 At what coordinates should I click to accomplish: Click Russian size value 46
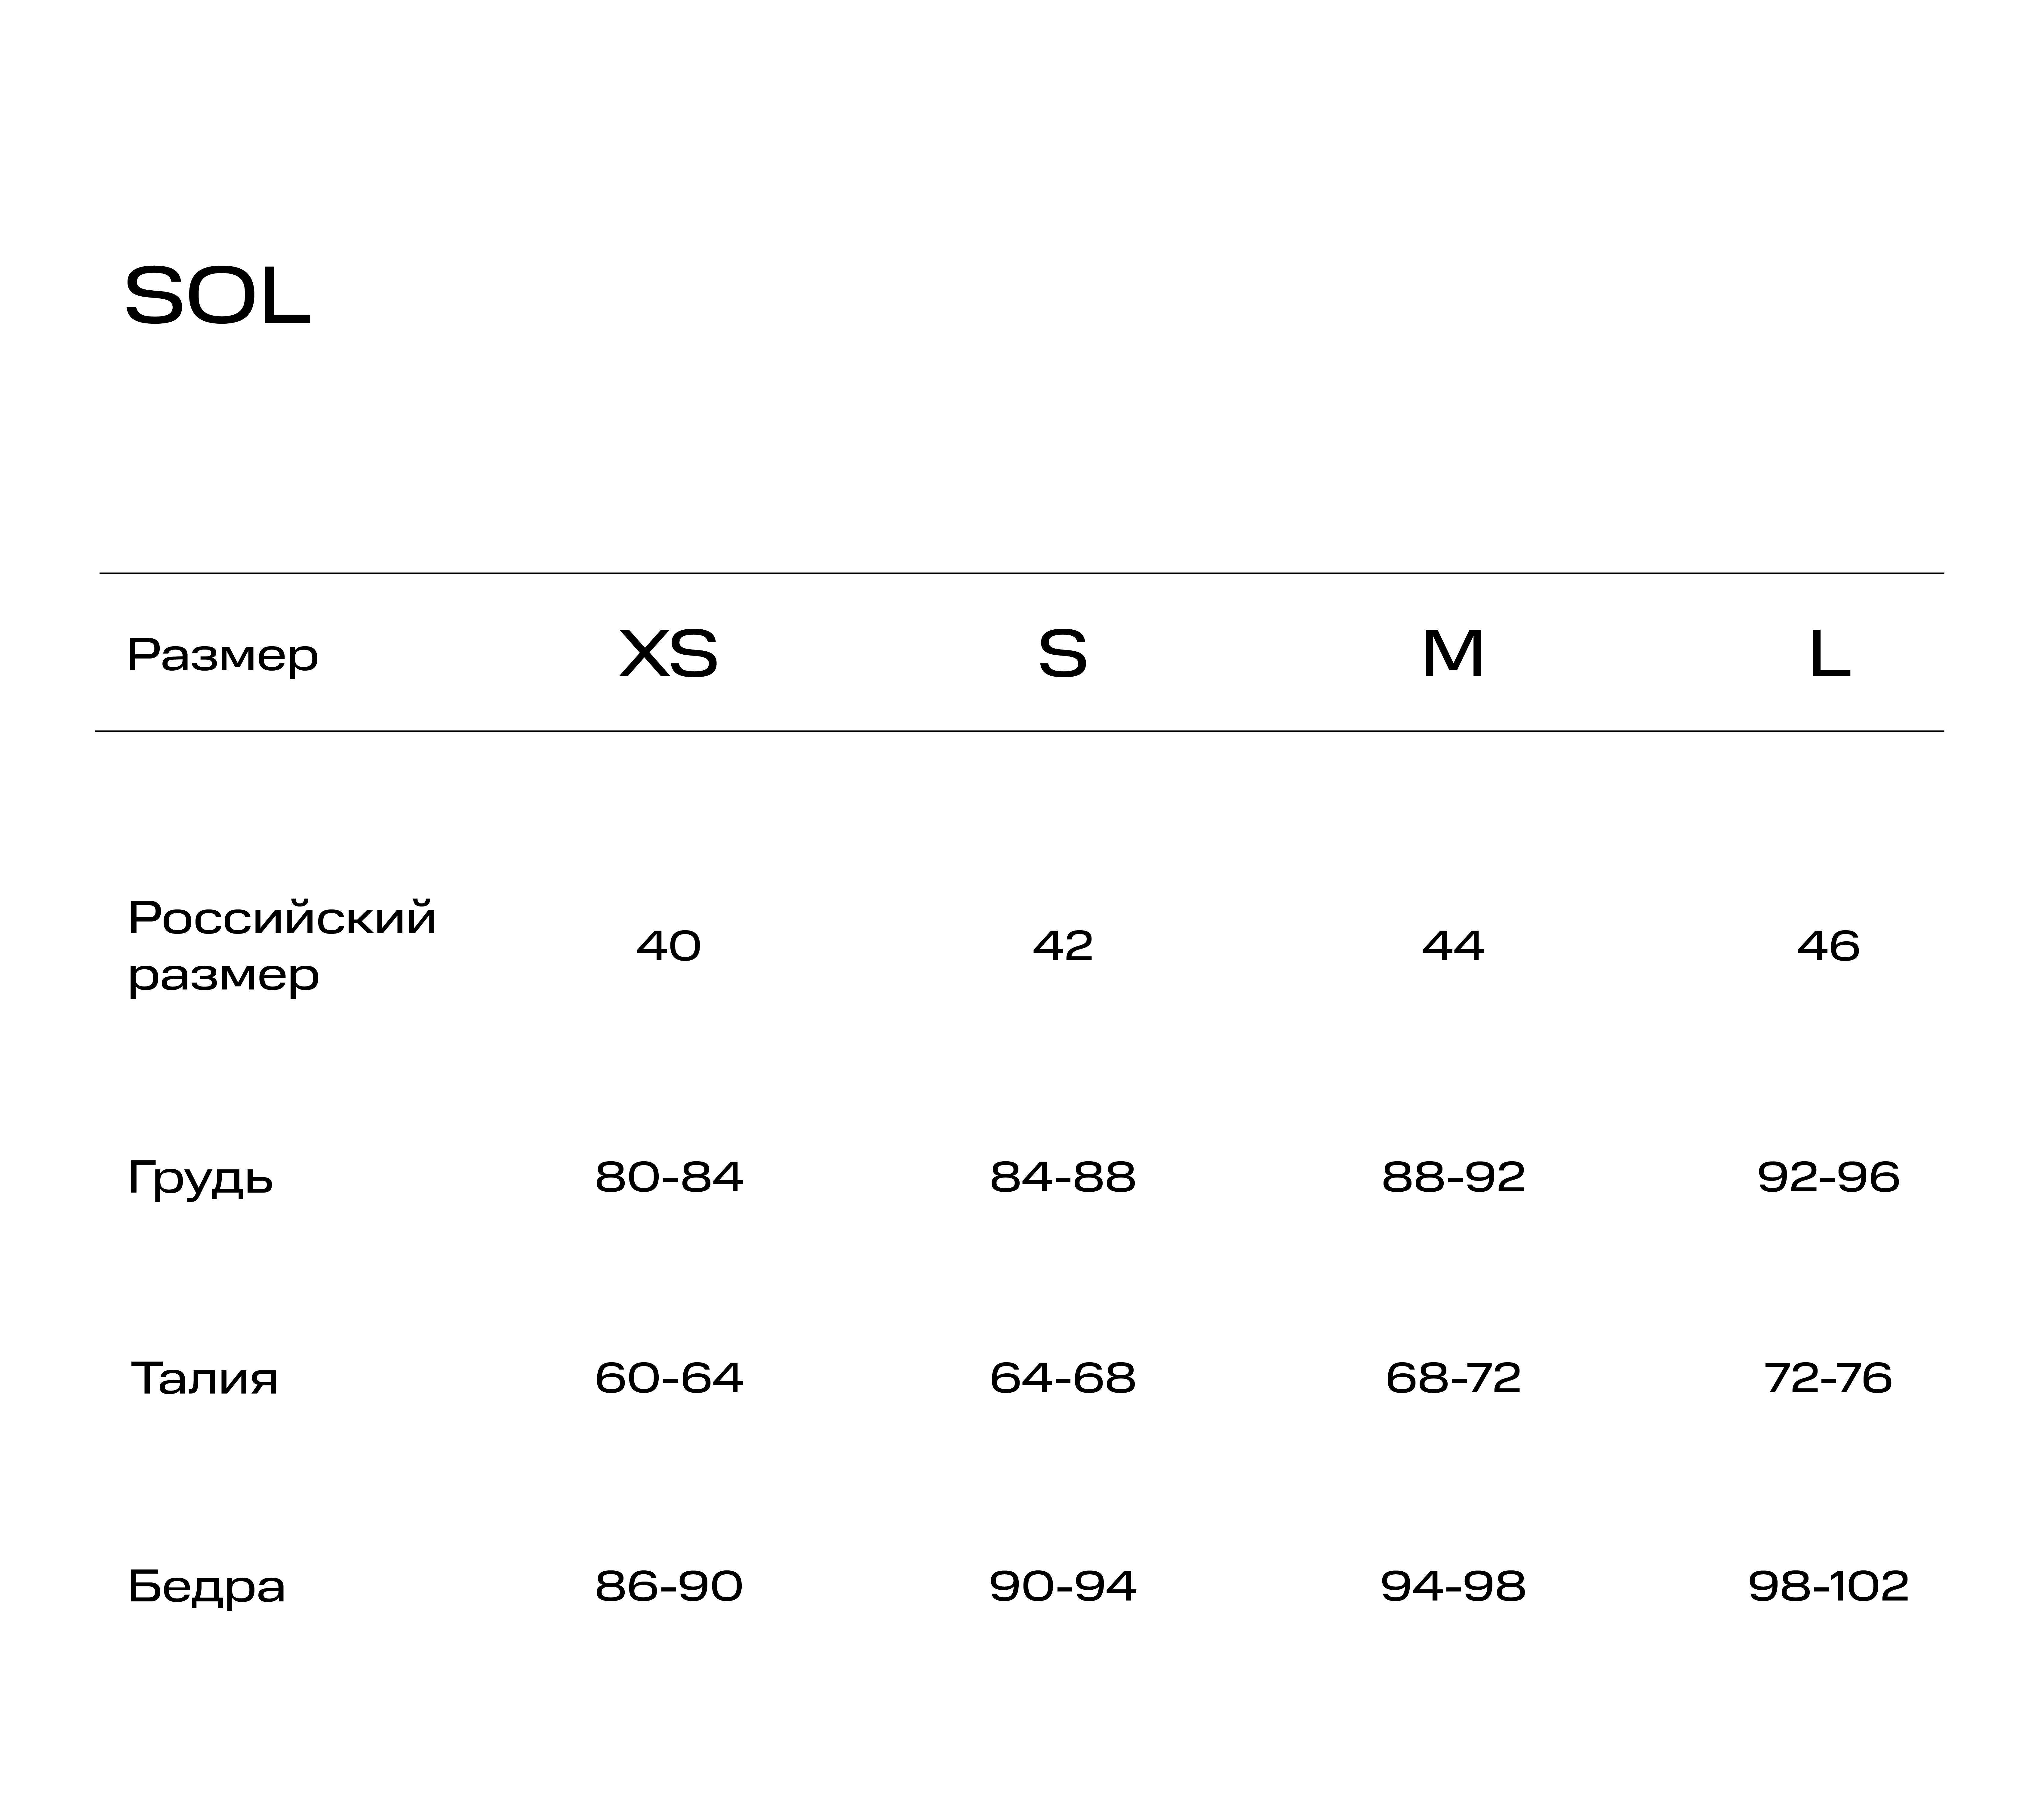[x=1828, y=946]
